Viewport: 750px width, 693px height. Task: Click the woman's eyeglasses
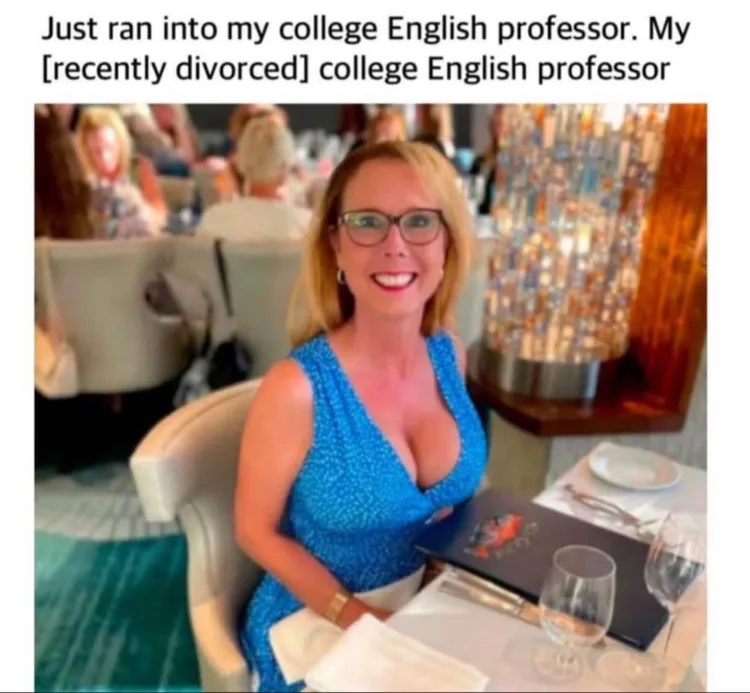coord(391,226)
